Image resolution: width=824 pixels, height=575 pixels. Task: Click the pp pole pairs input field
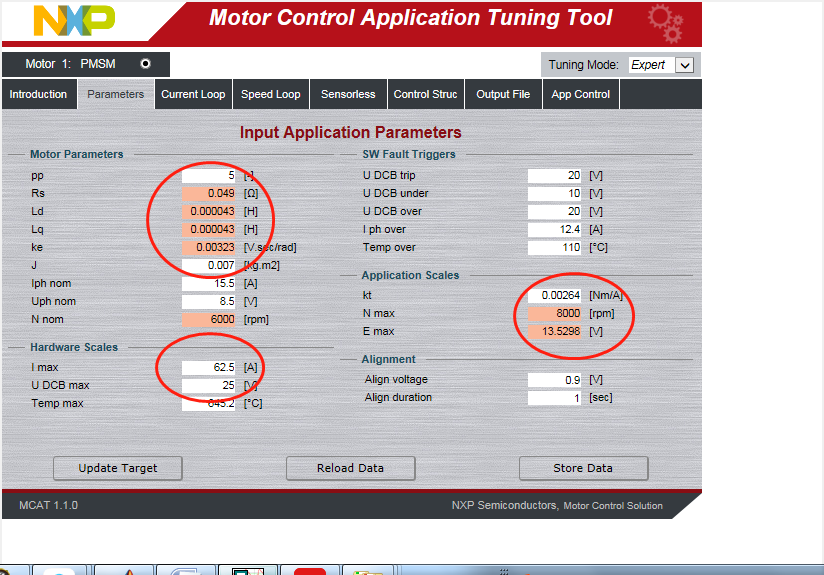[x=209, y=176]
